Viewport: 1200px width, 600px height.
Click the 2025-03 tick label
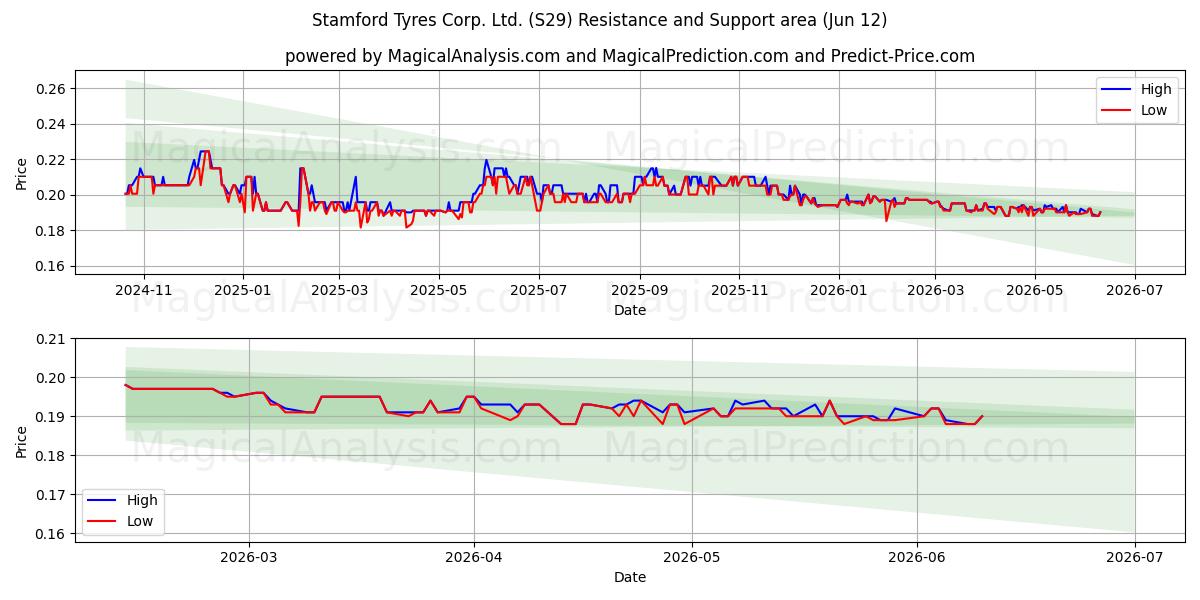point(339,290)
